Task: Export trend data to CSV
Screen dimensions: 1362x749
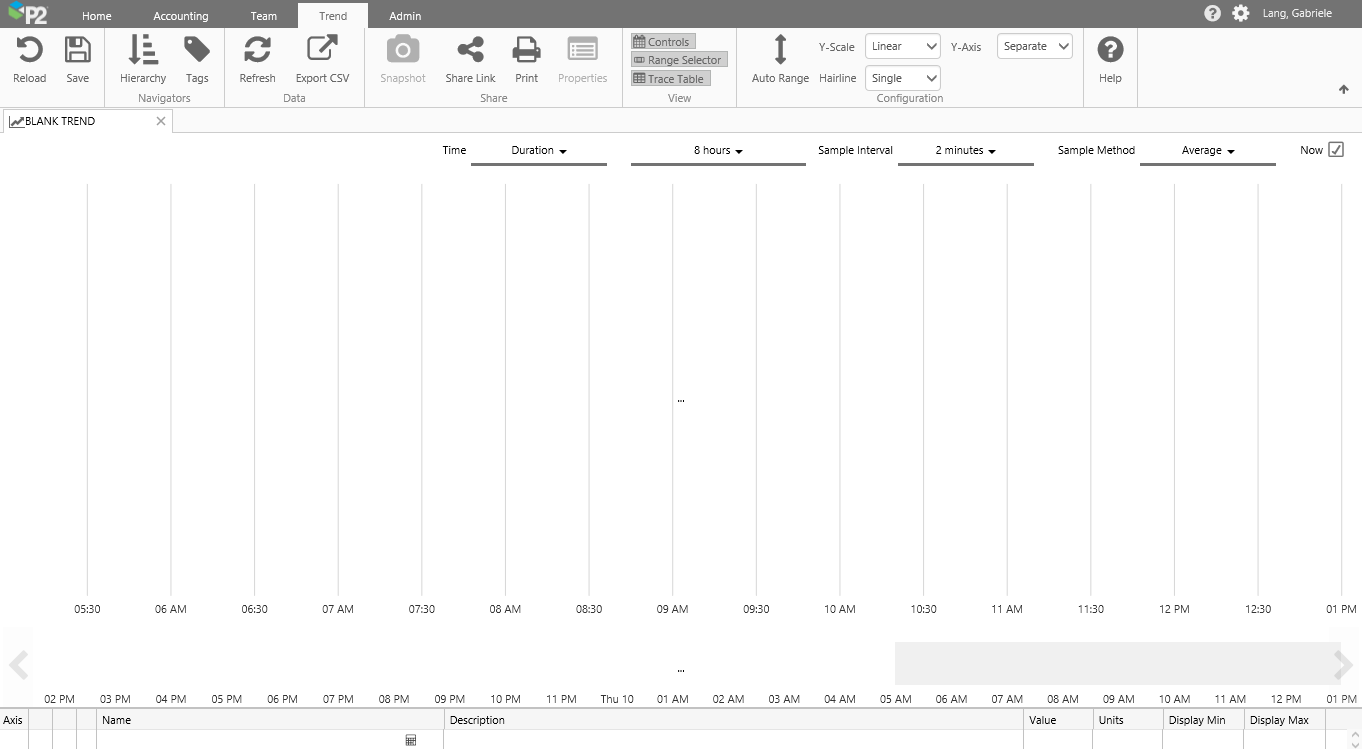Action: (322, 50)
